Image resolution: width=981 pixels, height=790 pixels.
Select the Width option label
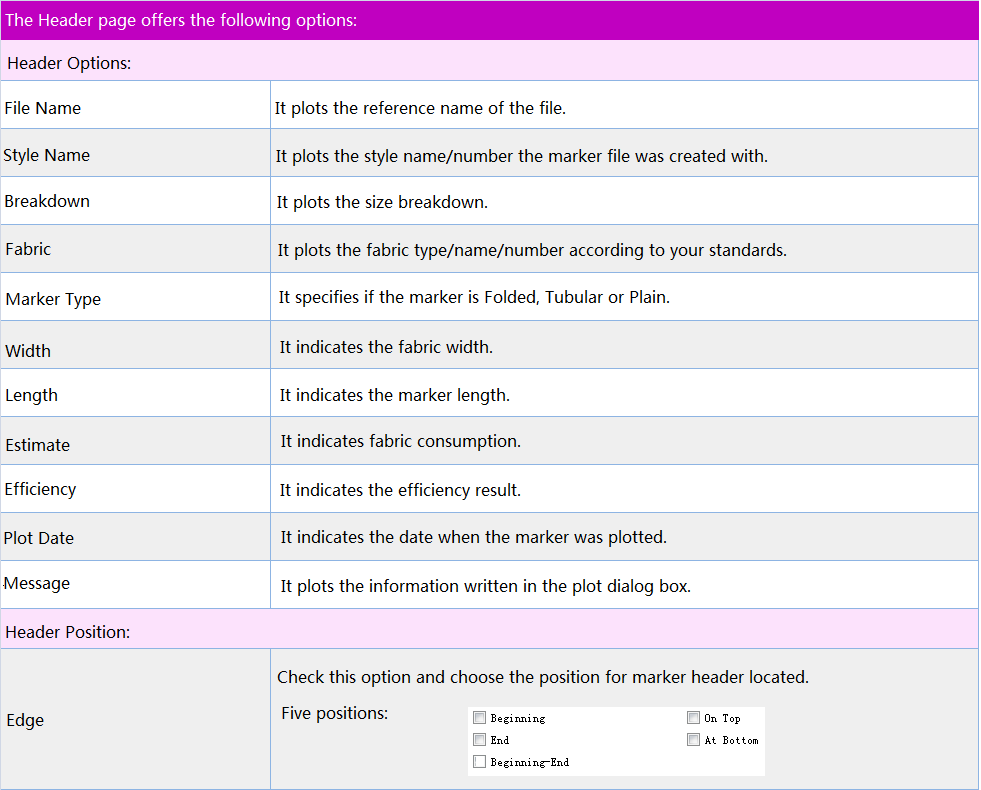[28, 351]
